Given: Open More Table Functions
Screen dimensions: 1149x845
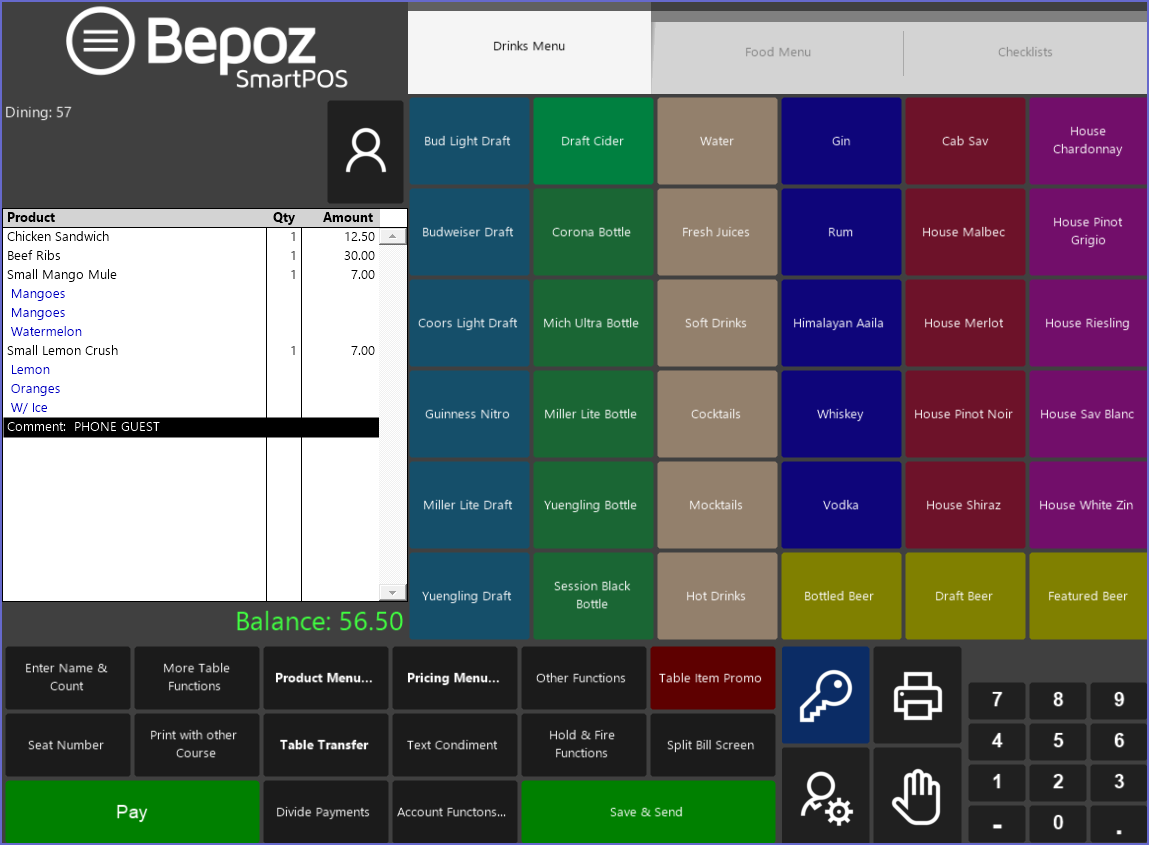Looking at the screenshot, I should 196,677.
